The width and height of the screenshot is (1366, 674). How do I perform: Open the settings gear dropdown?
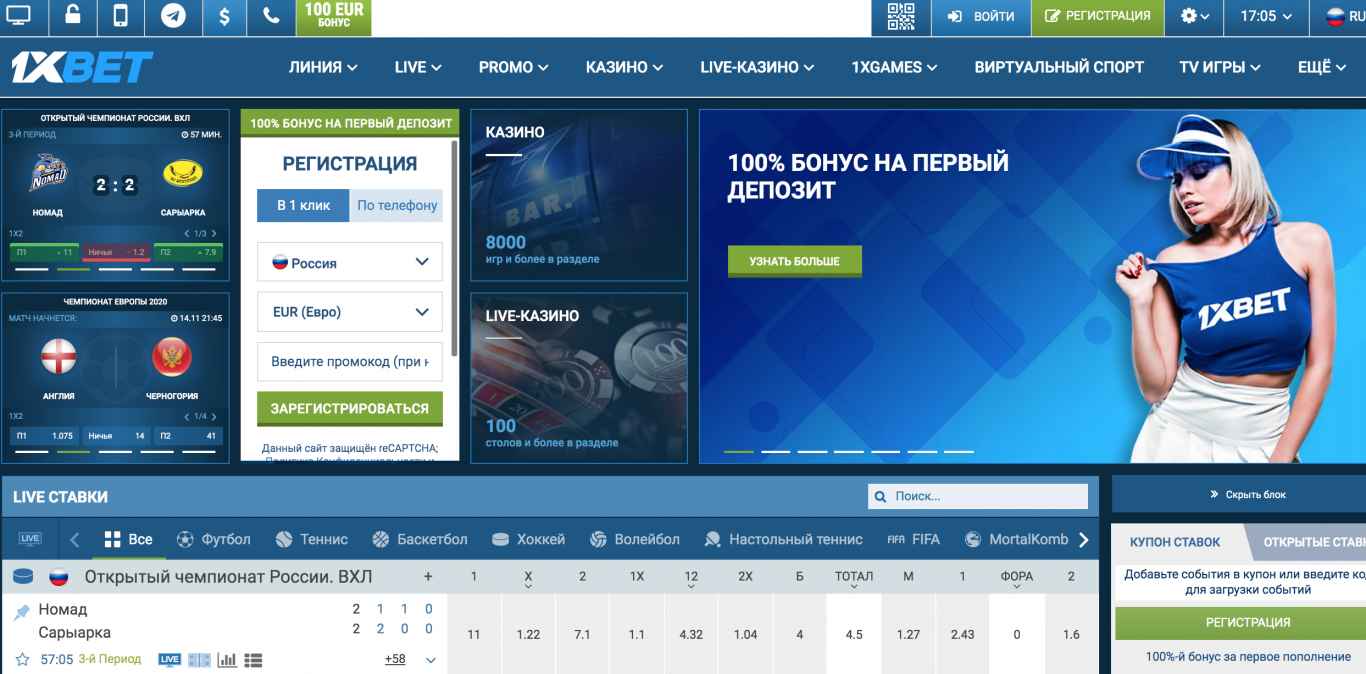(x=1195, y=16)
